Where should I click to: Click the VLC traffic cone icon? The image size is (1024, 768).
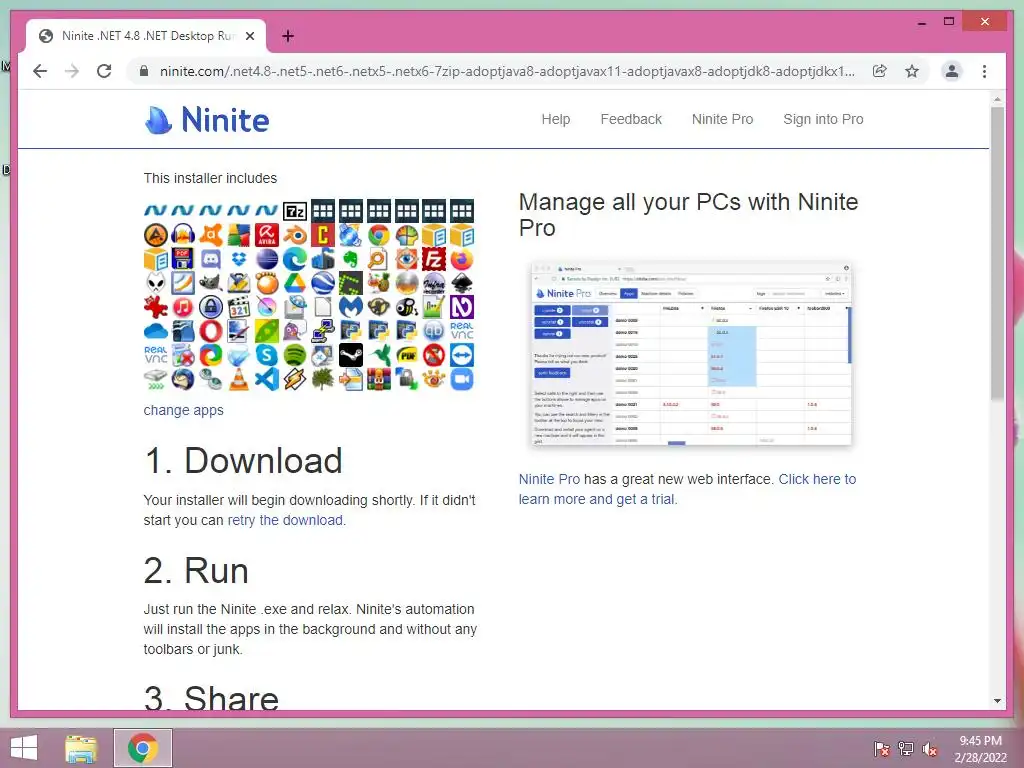[239, 379]
